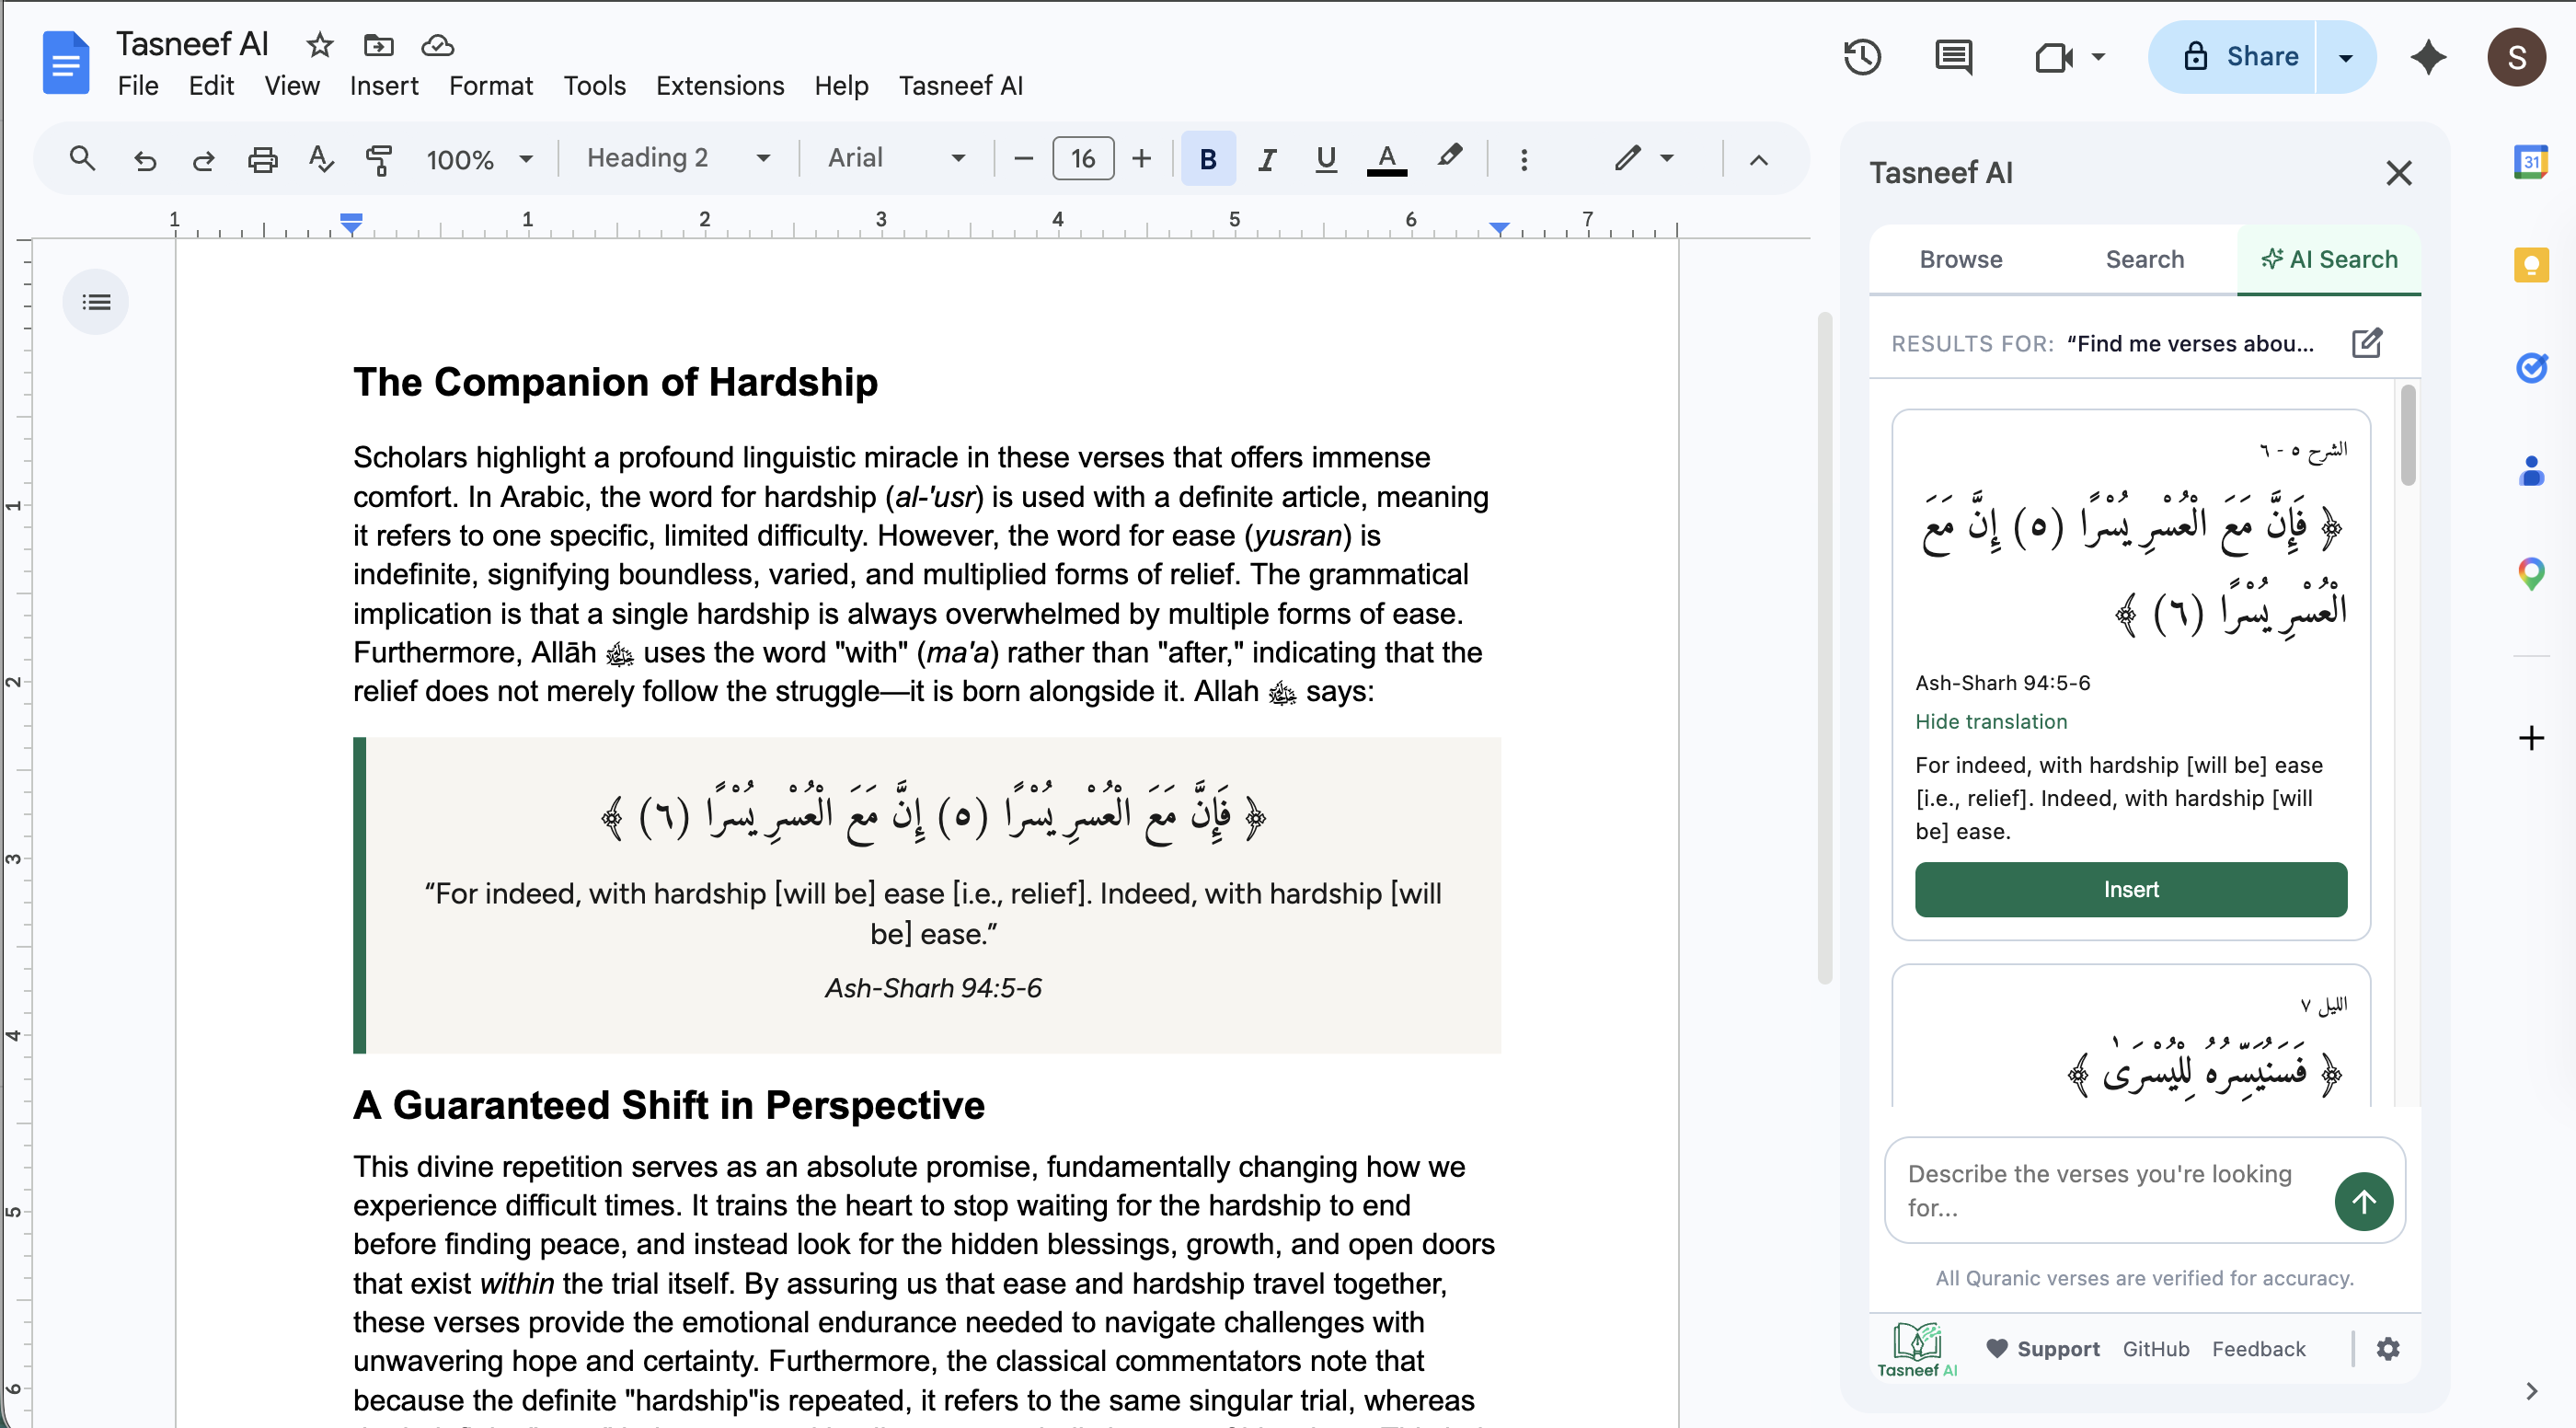The image size is (2576, 1428).
Task: Toggle bold formatting off
Action: [1208, 158]
